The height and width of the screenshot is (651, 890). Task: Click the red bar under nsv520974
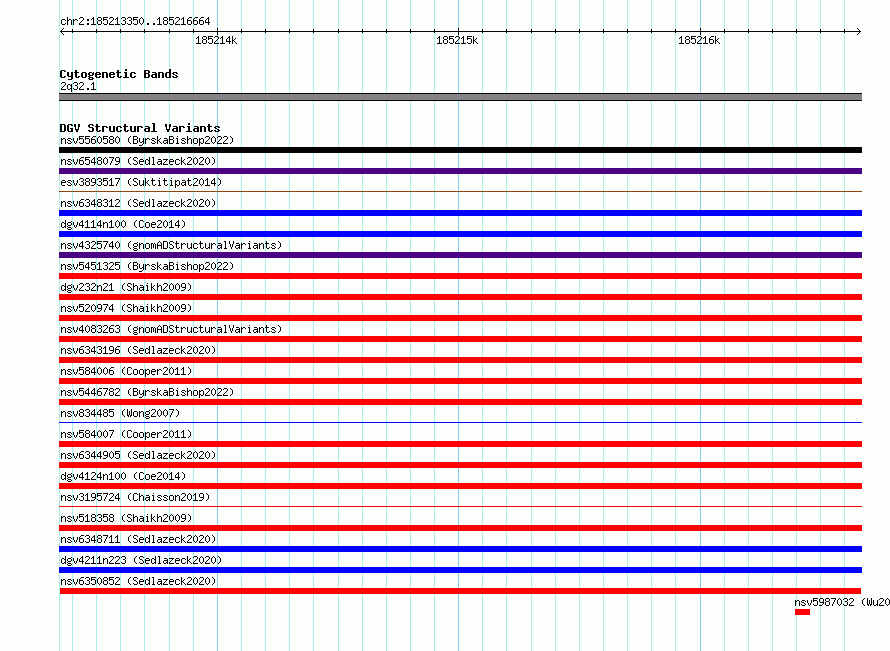point(460,318)
